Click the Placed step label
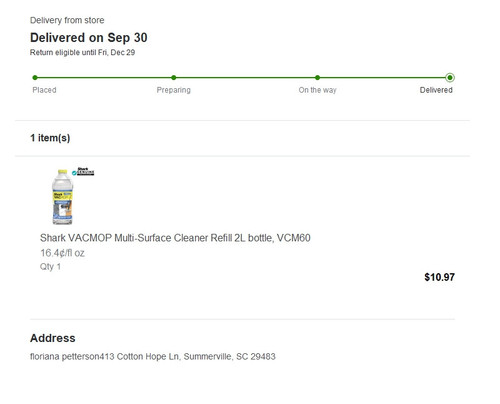The image size is (500, 404). 44,90
